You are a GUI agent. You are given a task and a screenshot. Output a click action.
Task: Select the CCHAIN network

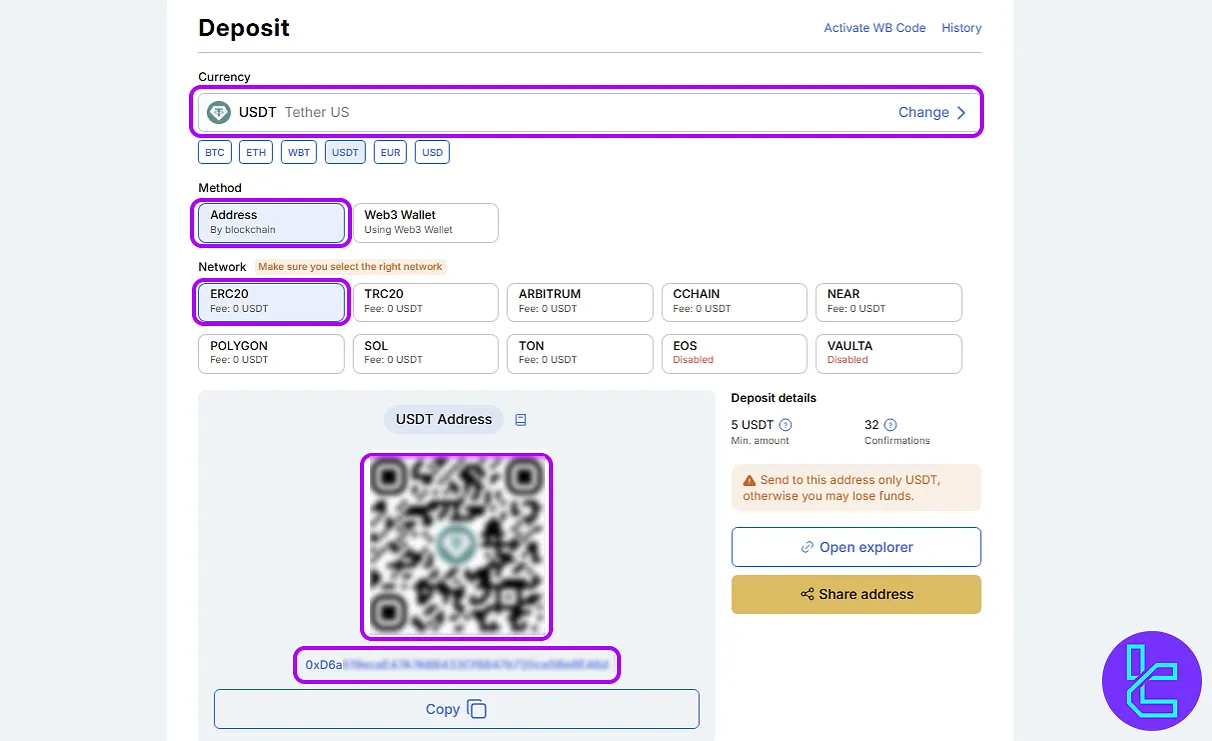(734, 302)
